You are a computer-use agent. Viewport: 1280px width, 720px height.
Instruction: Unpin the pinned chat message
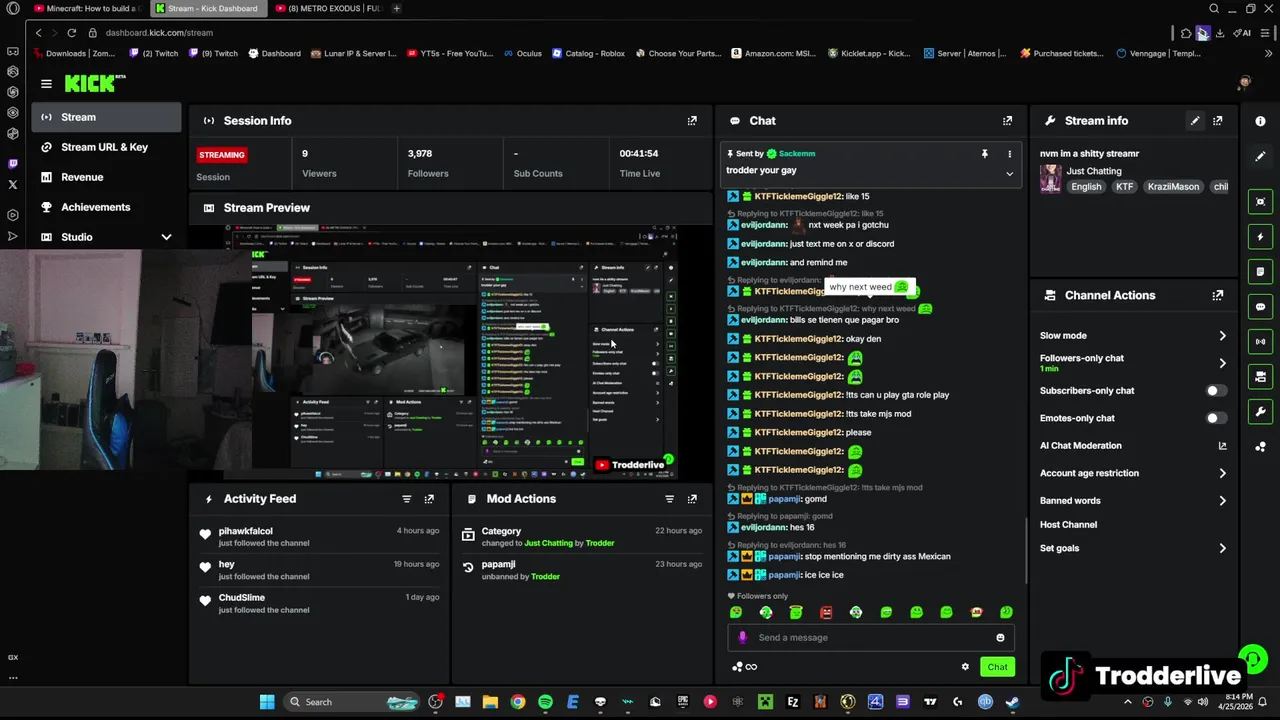point(984,154)
